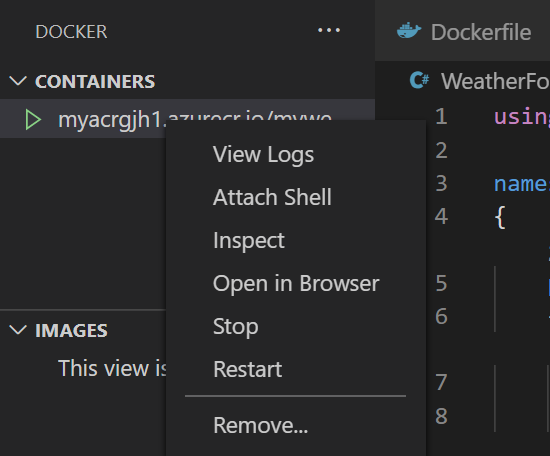Click the 'This view is' message text

tap(112, 368)
